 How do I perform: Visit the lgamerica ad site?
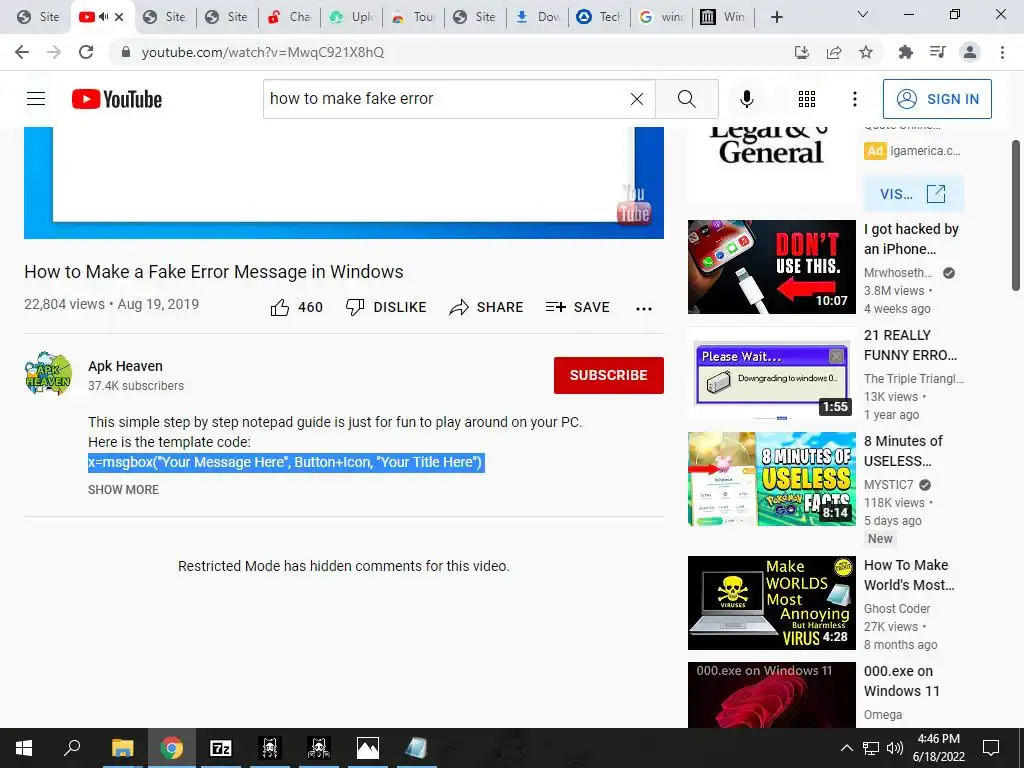pos(913,194)
